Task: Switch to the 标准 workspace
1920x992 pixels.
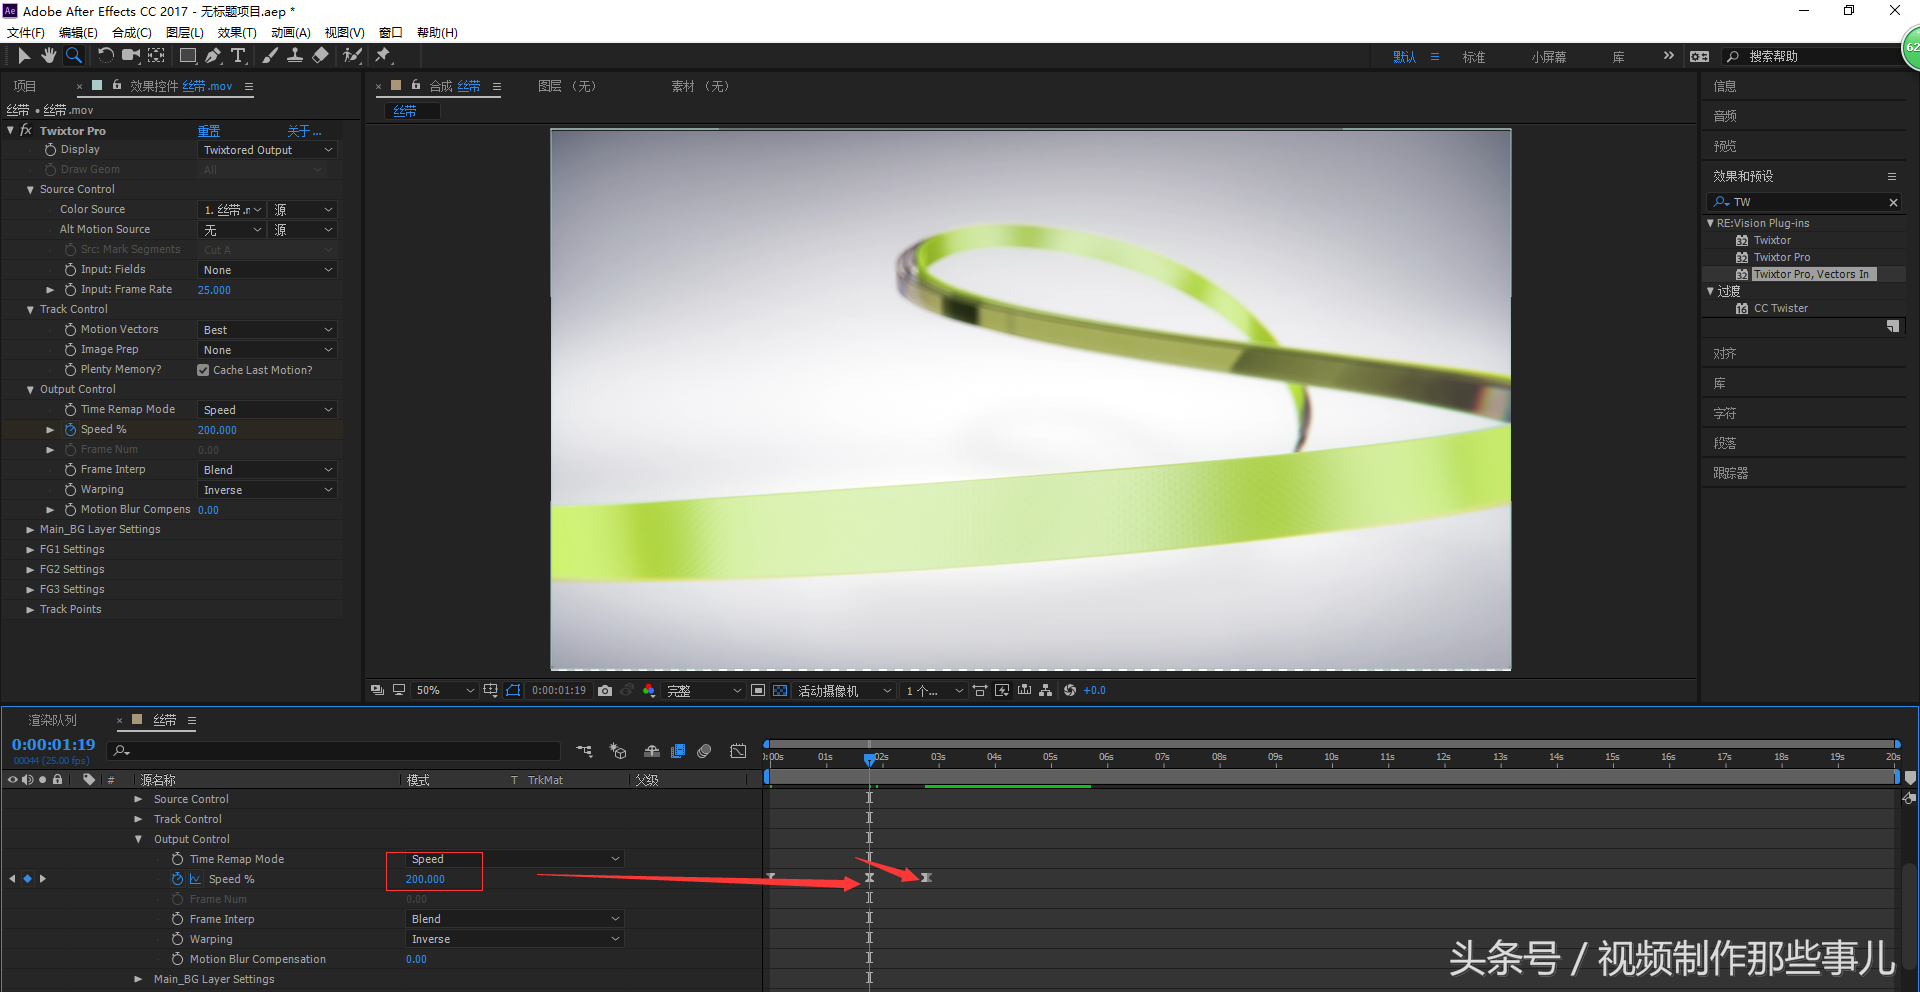Action: pos(1474,57)
